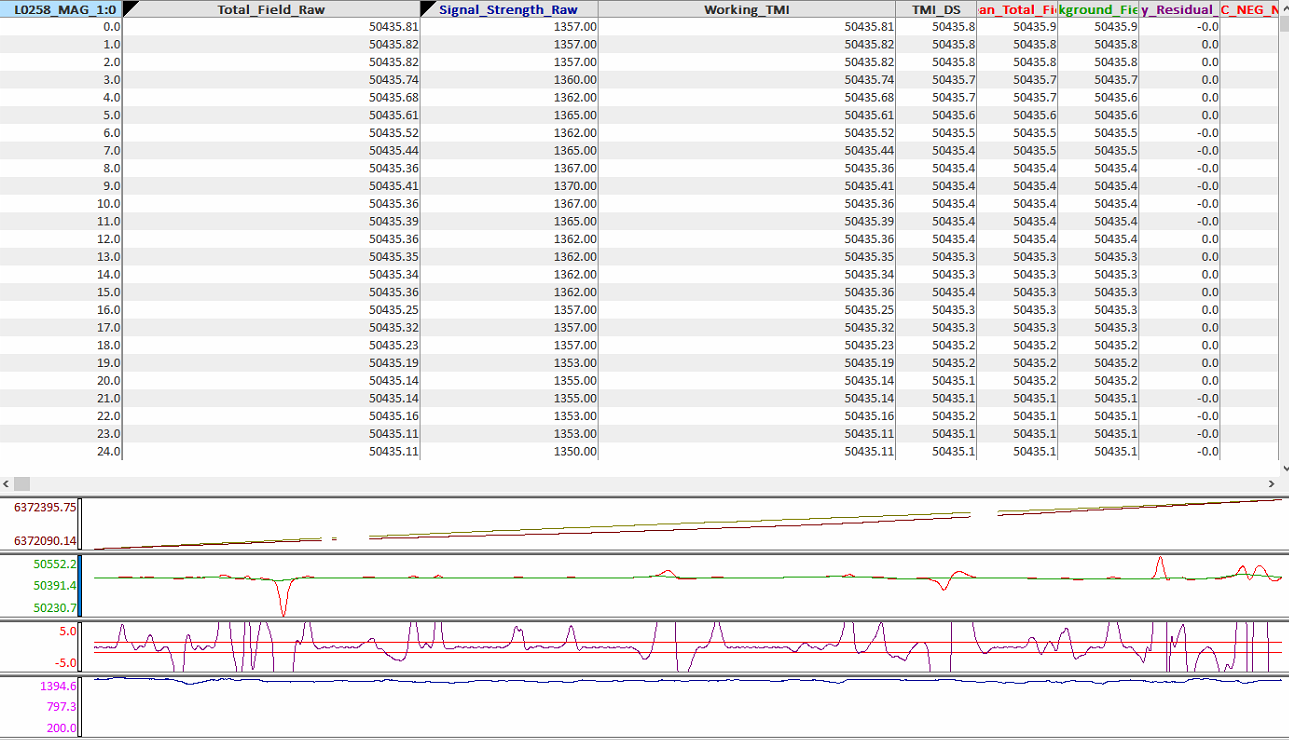Click the horizontal scrollbar right arrow
Viewport: 1289px width, 740px height.
[1270, 484]
